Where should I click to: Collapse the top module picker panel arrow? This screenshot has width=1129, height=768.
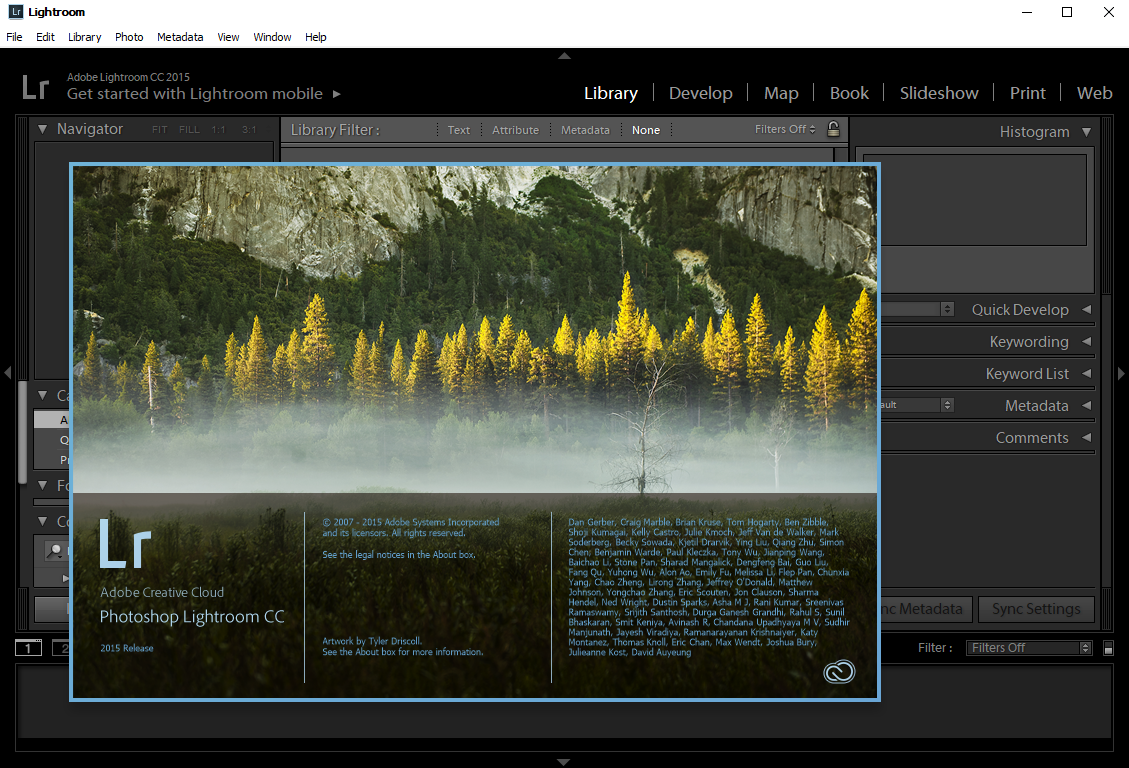564,55
